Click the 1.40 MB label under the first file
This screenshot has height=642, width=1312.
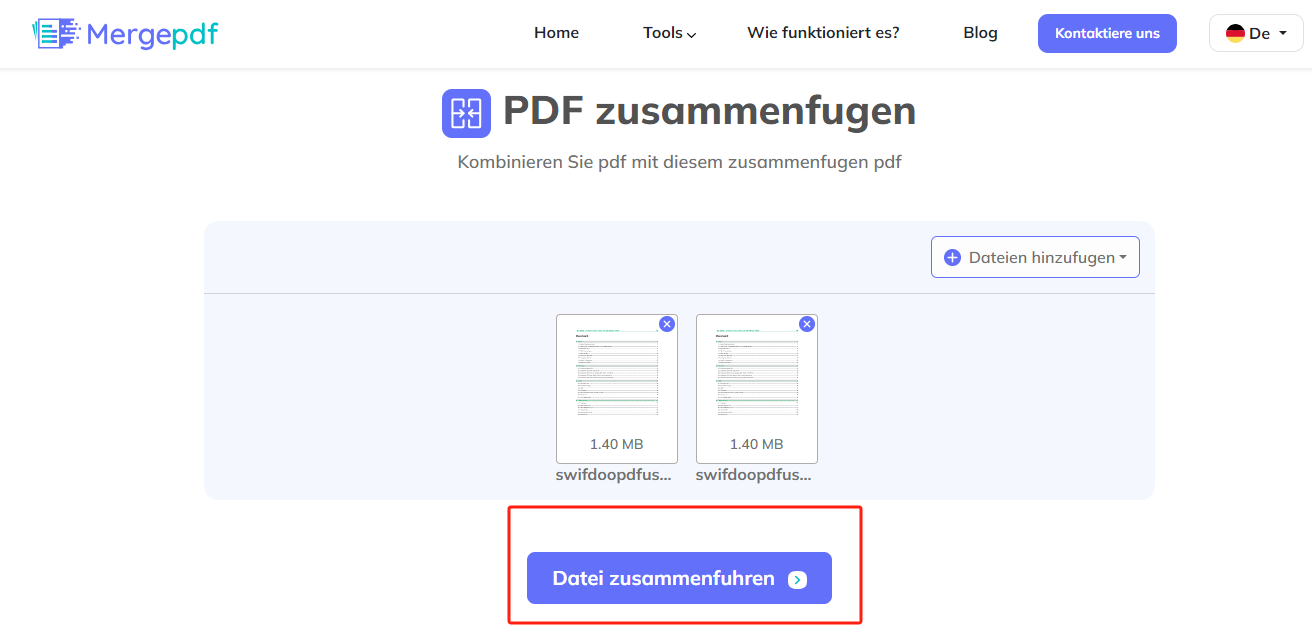(617, 443)
